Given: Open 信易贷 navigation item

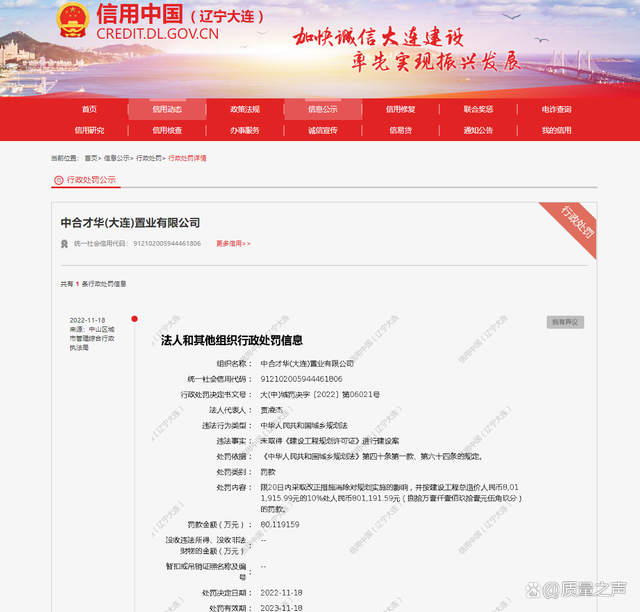Looking at the screenshot, I should tap(400, 130).
